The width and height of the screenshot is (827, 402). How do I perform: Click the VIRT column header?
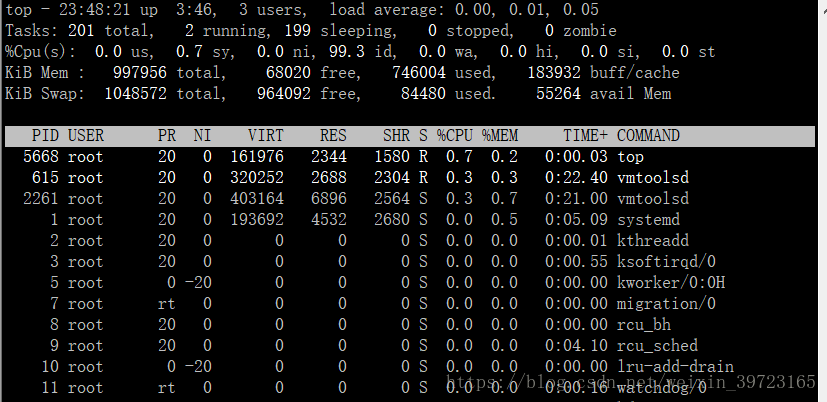coord(266,136)
